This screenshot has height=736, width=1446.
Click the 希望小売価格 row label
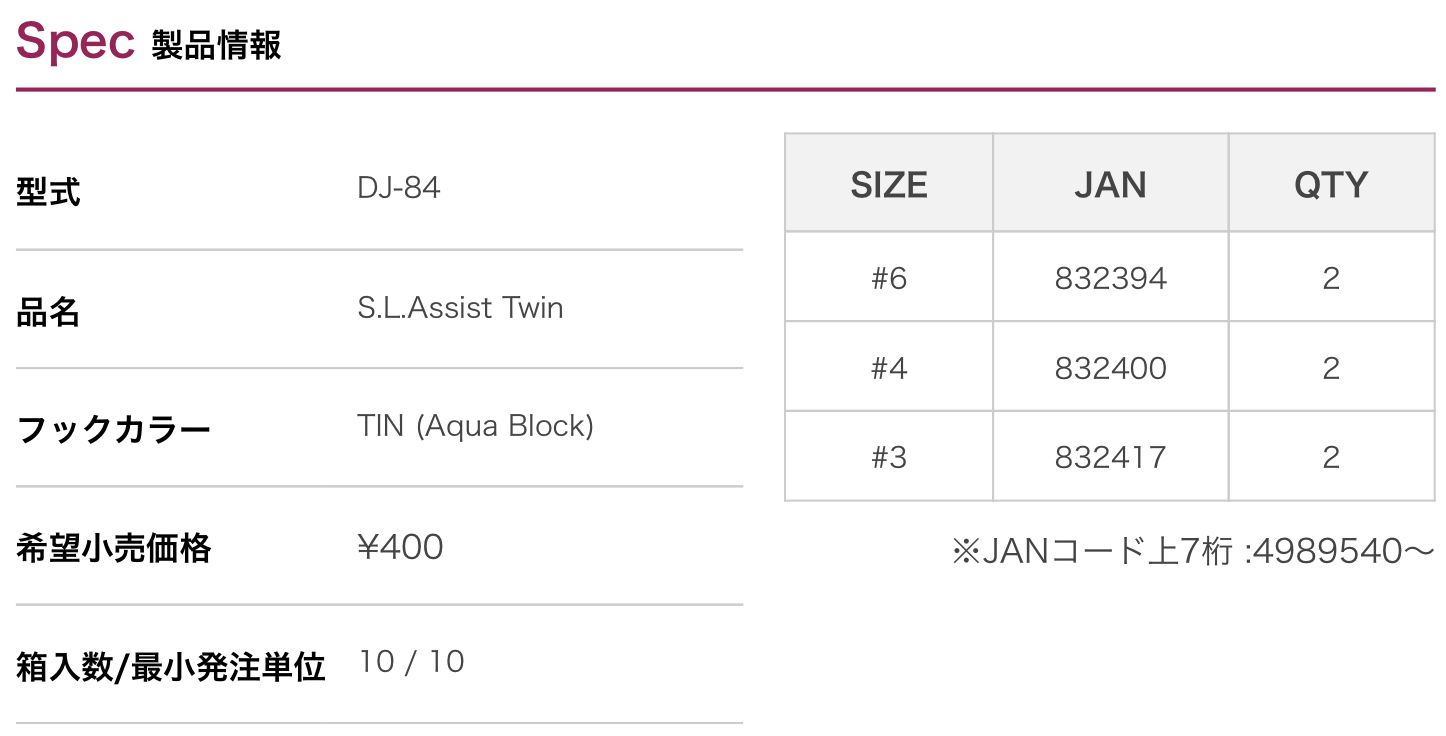(114, 548)
